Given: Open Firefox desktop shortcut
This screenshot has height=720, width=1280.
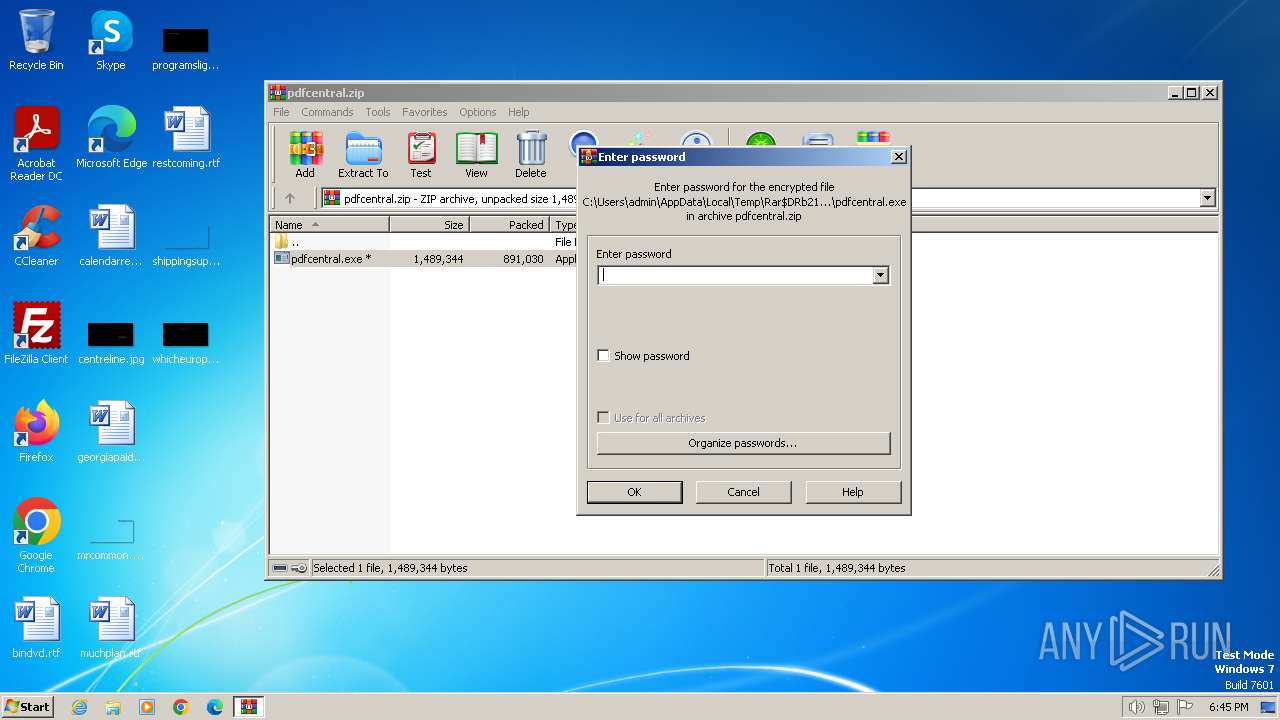Looking at the screenshot, I should (36, 432).
